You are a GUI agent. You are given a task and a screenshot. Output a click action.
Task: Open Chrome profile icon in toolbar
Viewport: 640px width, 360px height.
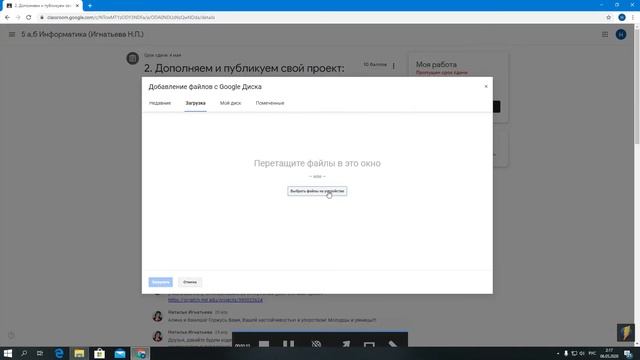[622, 18]
